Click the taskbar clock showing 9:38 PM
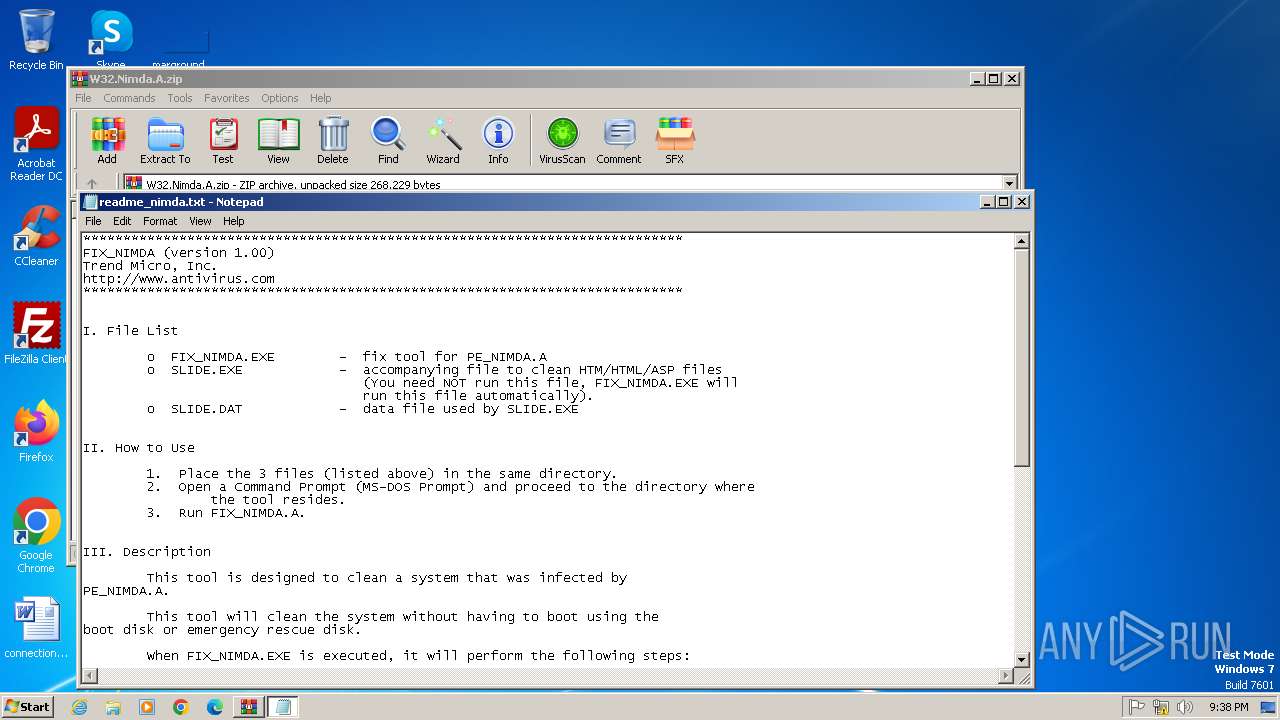This screenshot has height=720, width=1280. point(1228,707)
